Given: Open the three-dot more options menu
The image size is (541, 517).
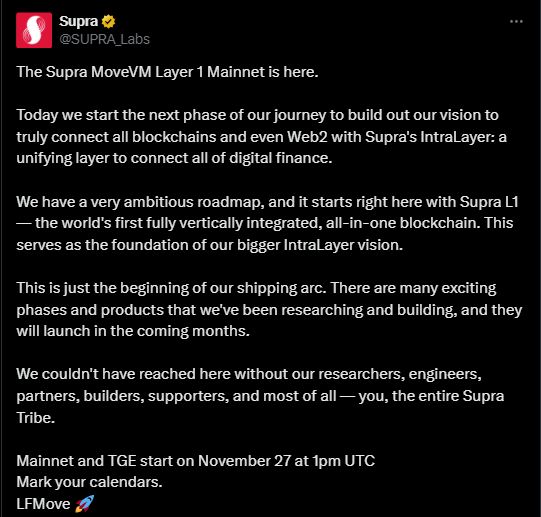Looking at the screenshot, I should click(x=516, y=21).
